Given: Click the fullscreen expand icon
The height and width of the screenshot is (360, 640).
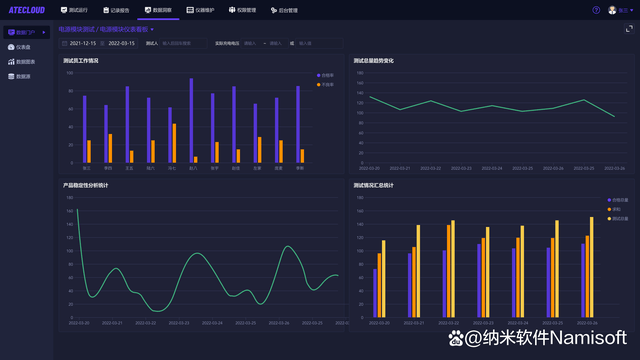Looking at the screenshot, I should click(629, 29).
